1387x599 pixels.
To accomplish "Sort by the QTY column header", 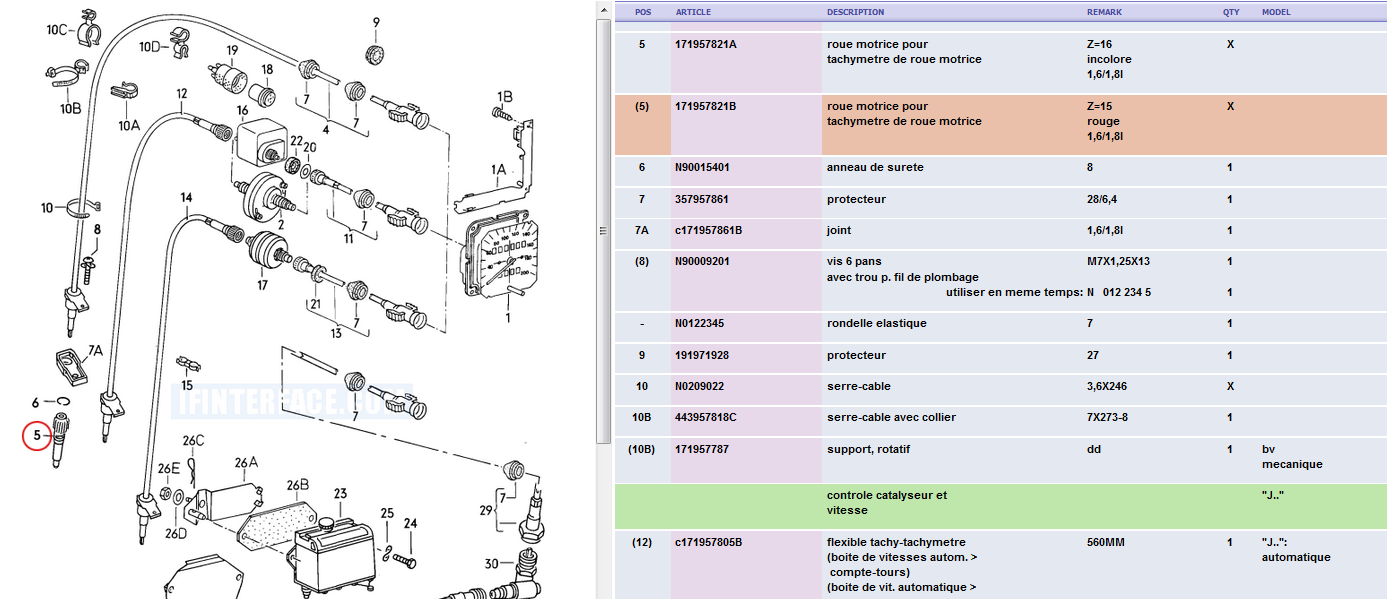I will coord(1230,12).
